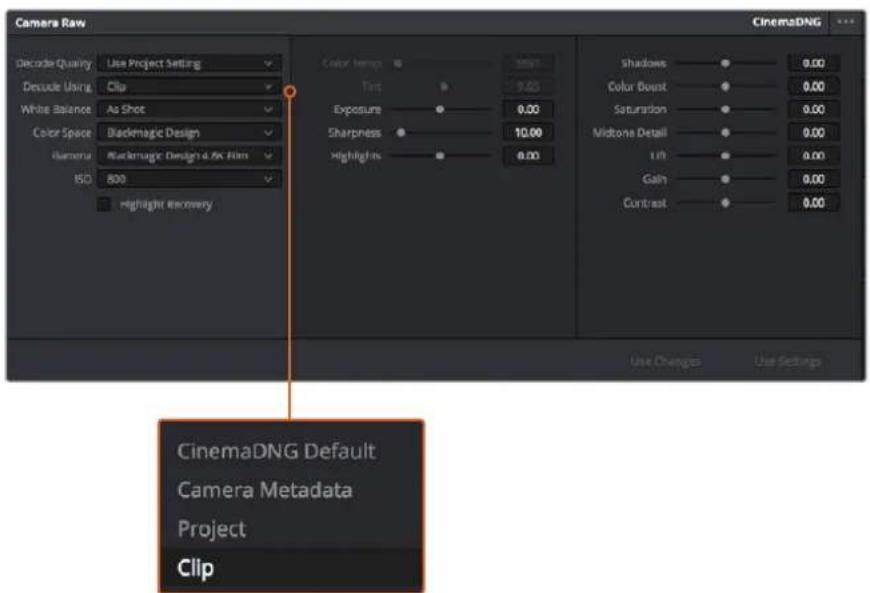
Task: Click the Exposure value field
Action: click(x=528, y=110)
